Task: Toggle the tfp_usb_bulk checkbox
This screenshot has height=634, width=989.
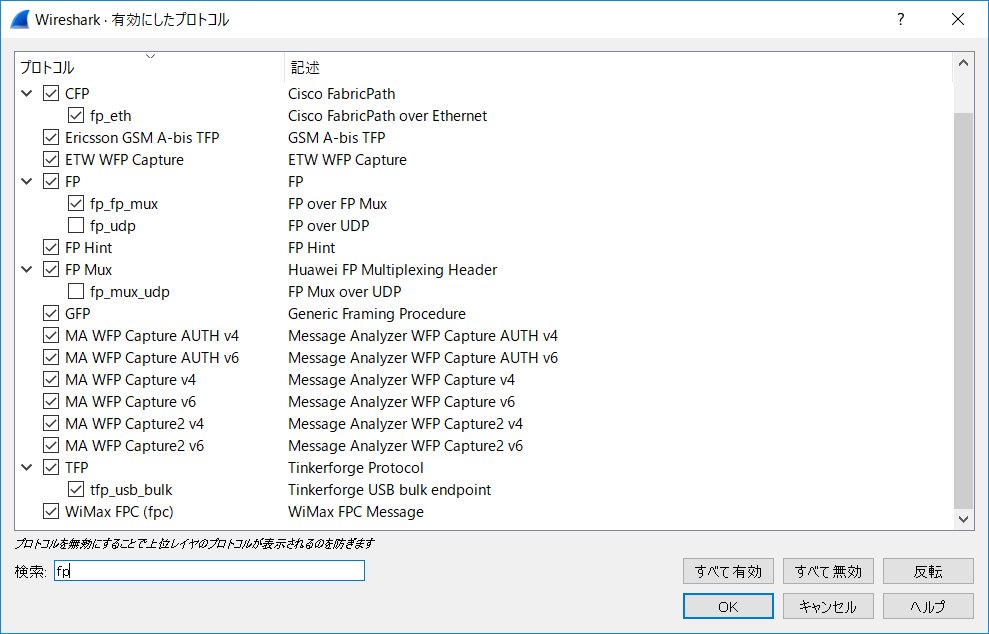Action: [76, 490]
